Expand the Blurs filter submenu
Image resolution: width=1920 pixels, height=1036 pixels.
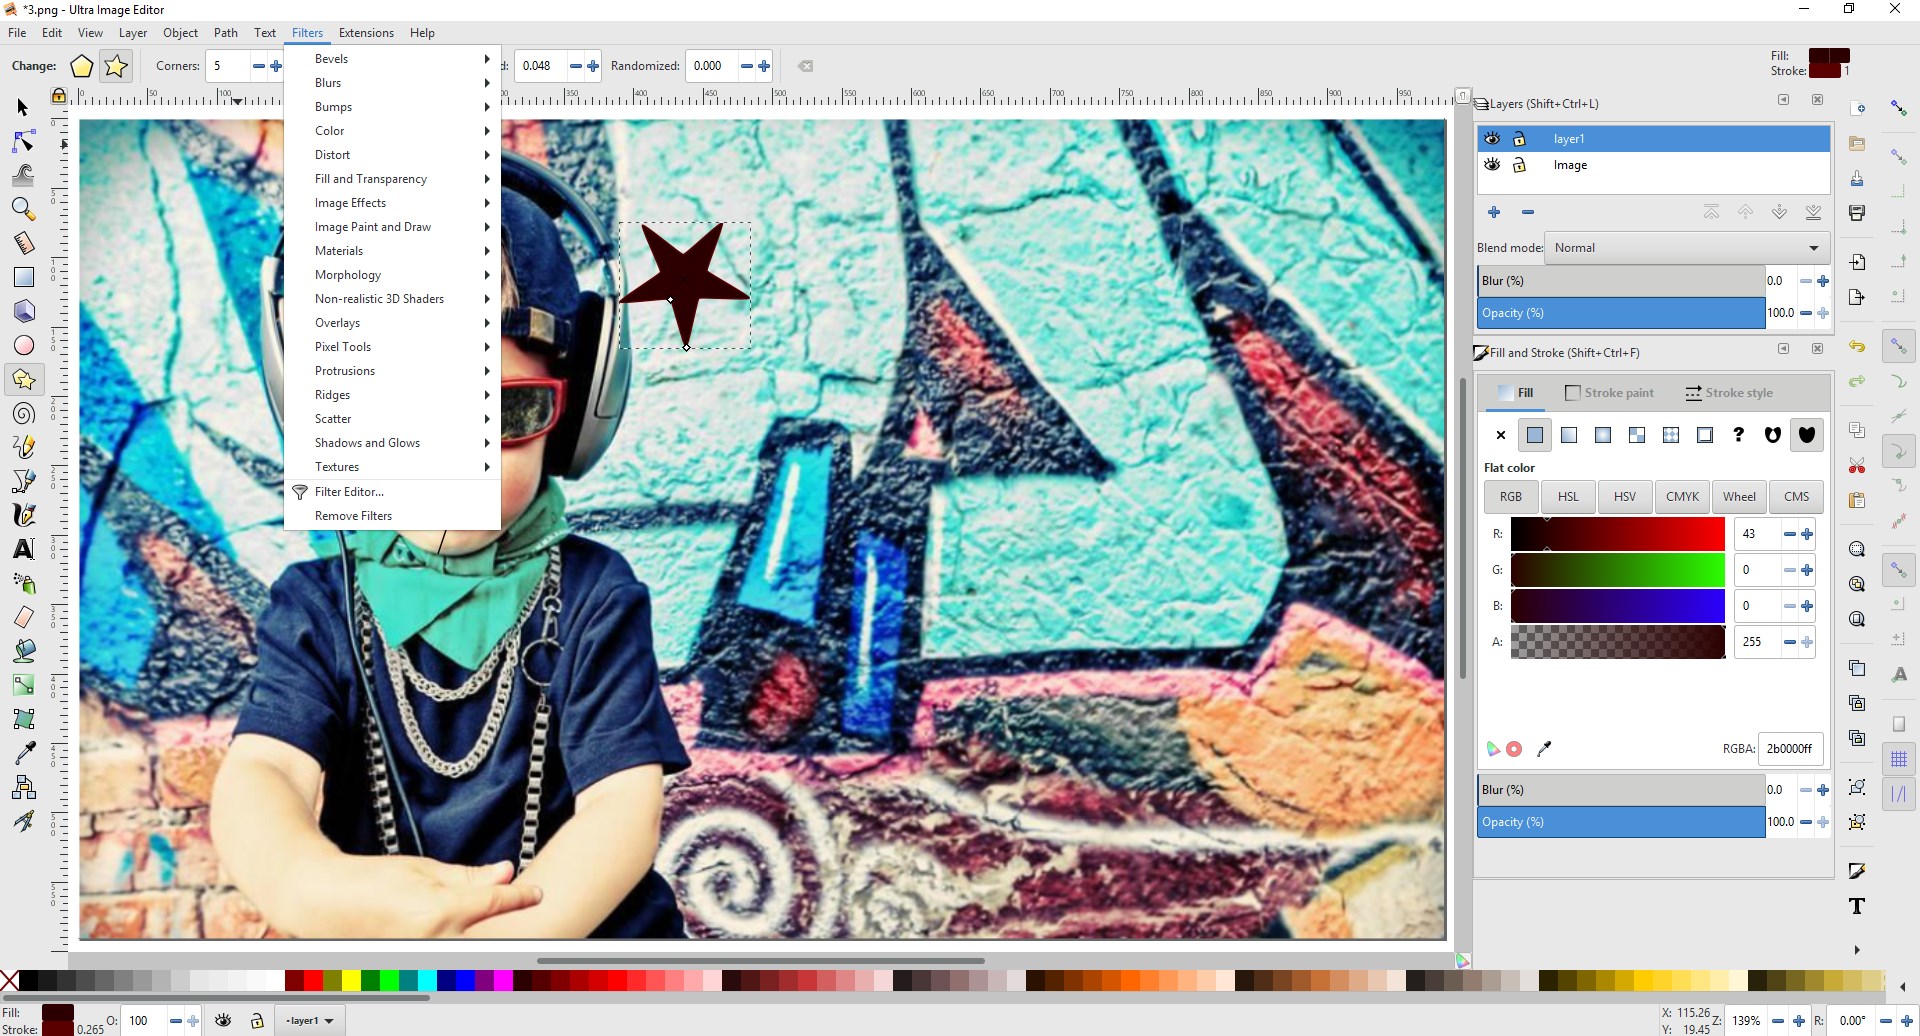click(393, 83)
